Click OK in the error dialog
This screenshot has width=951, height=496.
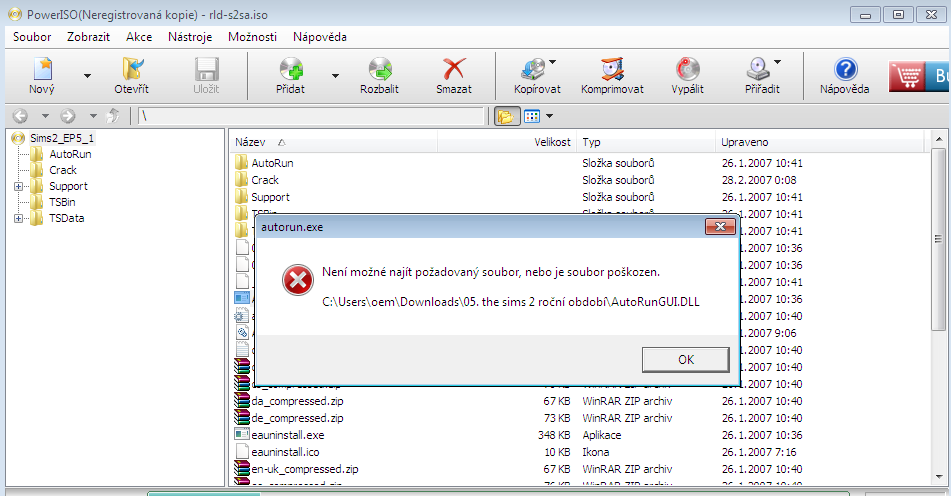click(x=685, y=360)
